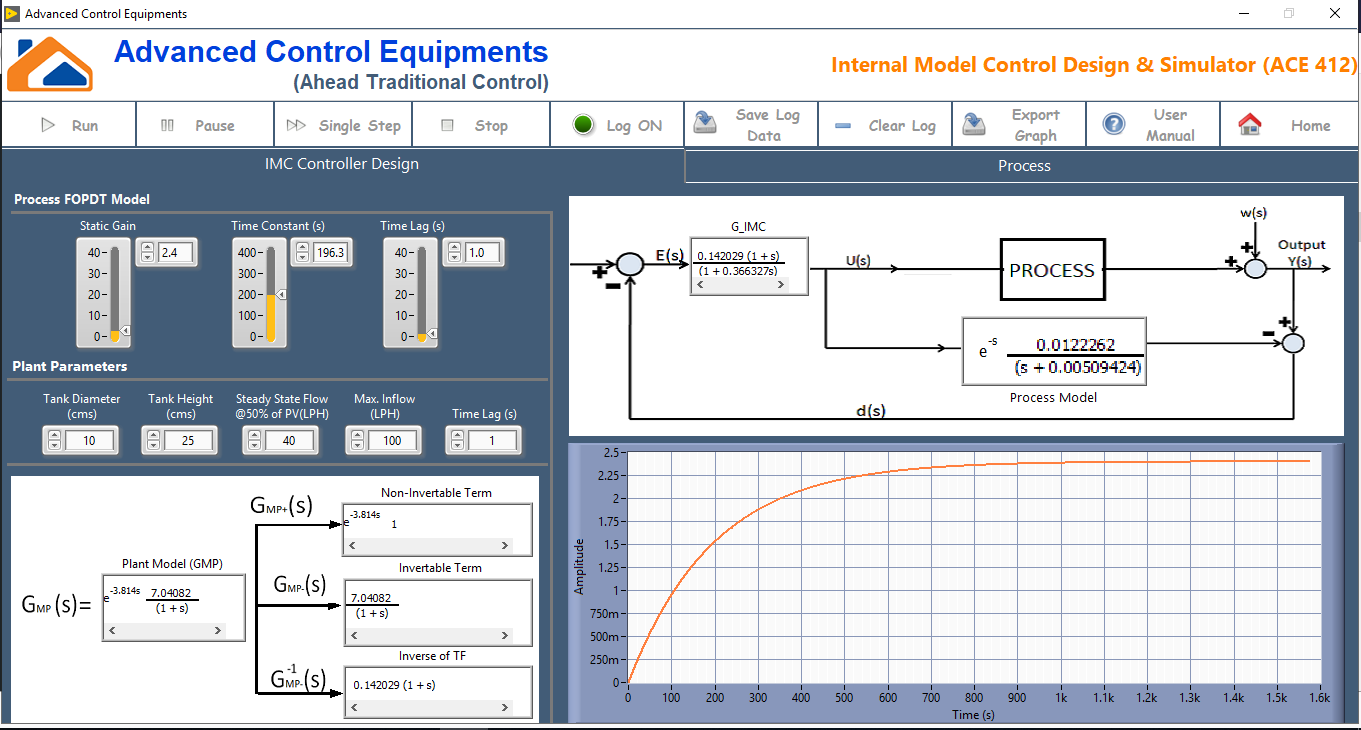Click the Run play icon
Viewport: 1361px width, 730px height.
point(48,126)
